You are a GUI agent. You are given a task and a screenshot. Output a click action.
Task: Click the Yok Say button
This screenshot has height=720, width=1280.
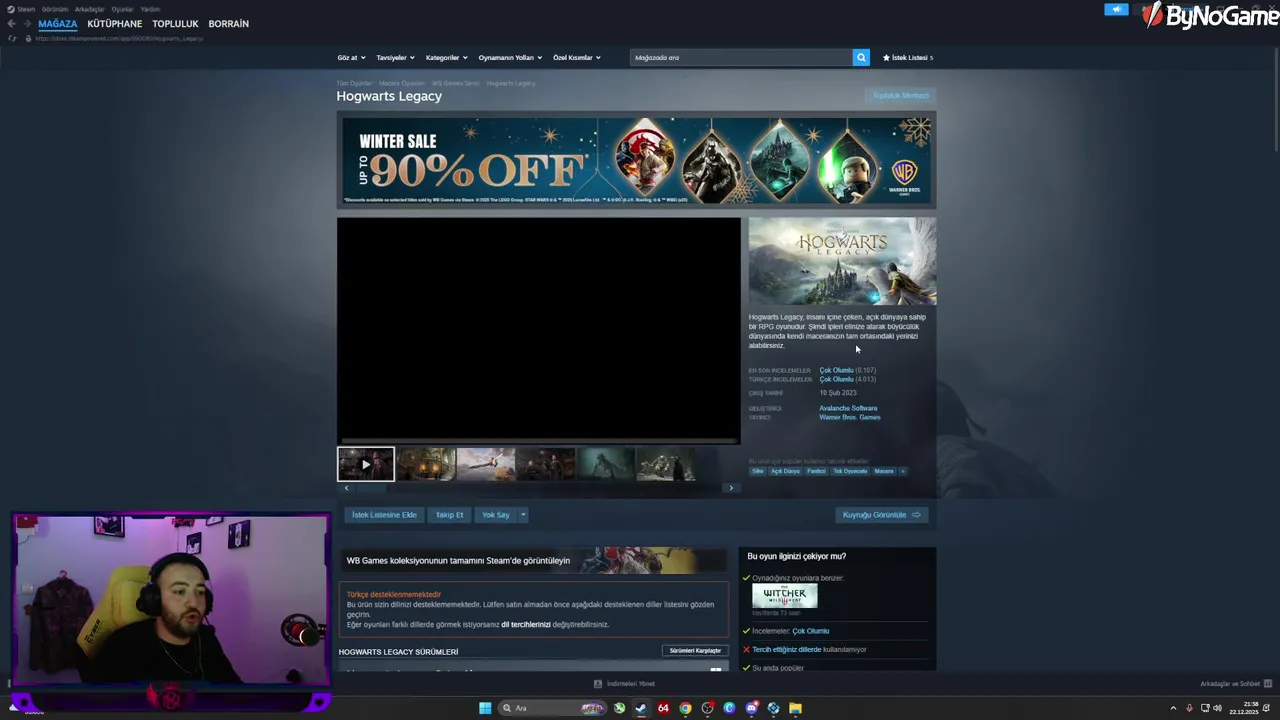tap(496, 515)
